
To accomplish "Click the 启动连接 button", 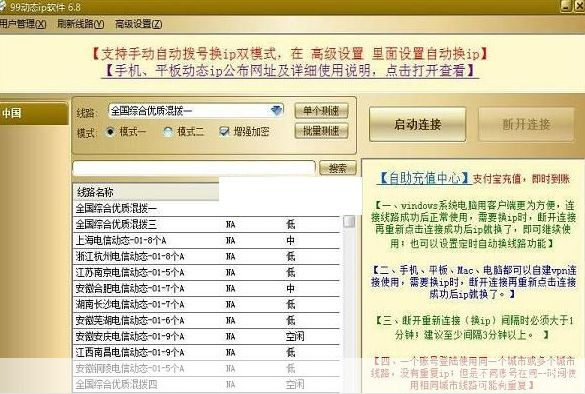I will pyautogui.click(x=417, y=124).
